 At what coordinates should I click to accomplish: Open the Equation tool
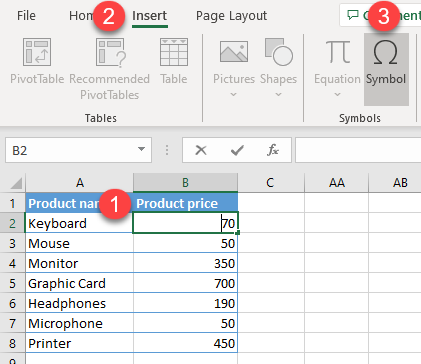[337, 68]
